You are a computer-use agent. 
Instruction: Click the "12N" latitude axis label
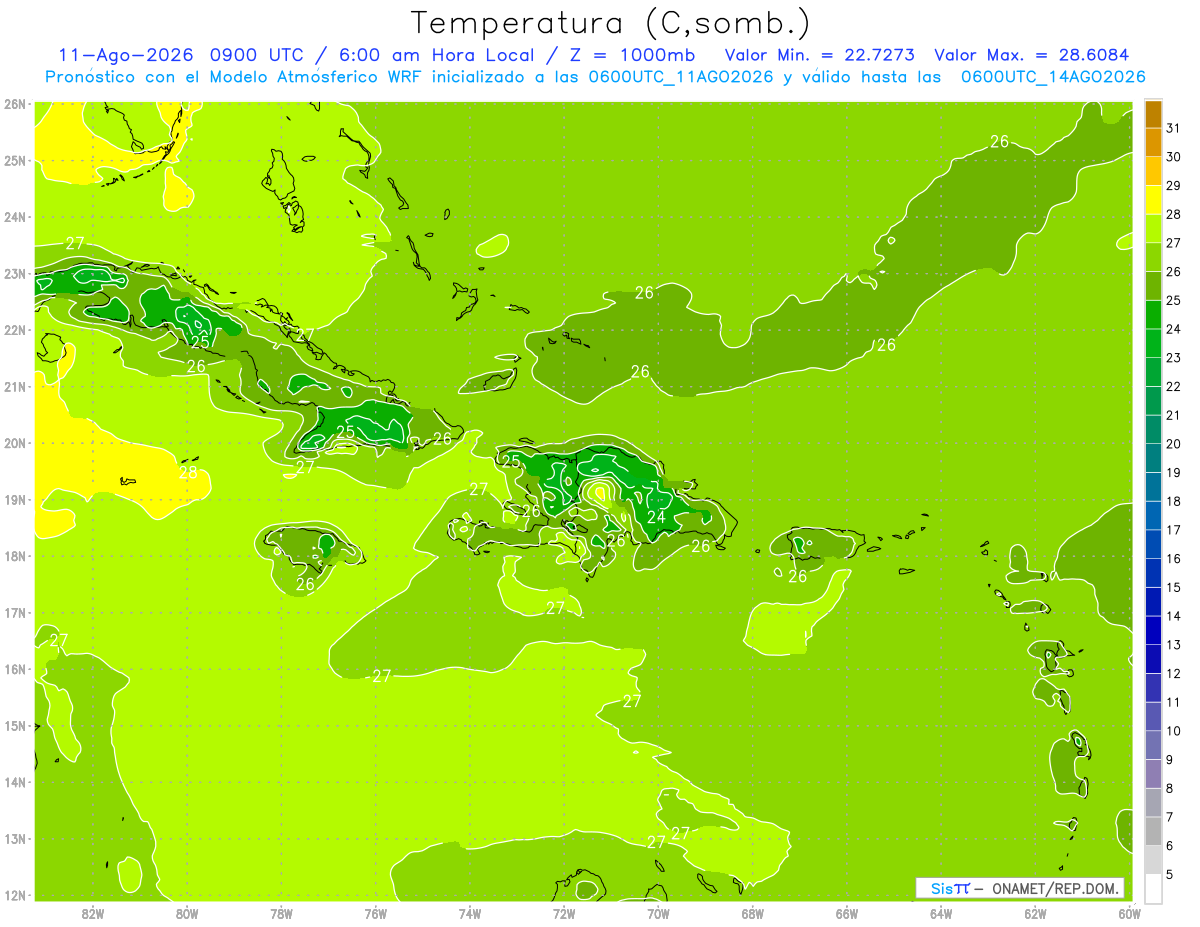coord(15,895)
